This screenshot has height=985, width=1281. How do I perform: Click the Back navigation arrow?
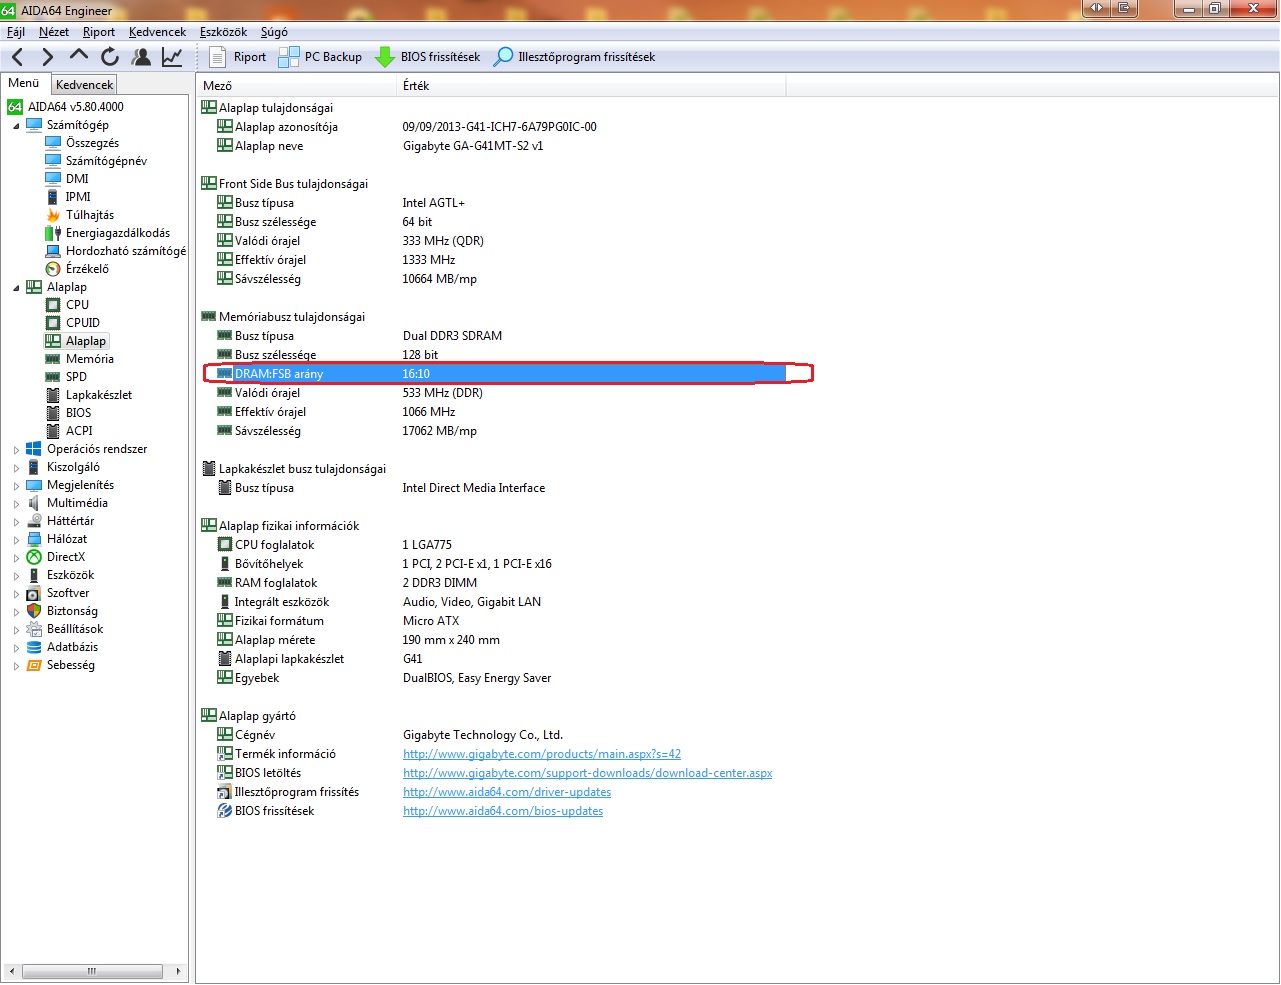18,57
